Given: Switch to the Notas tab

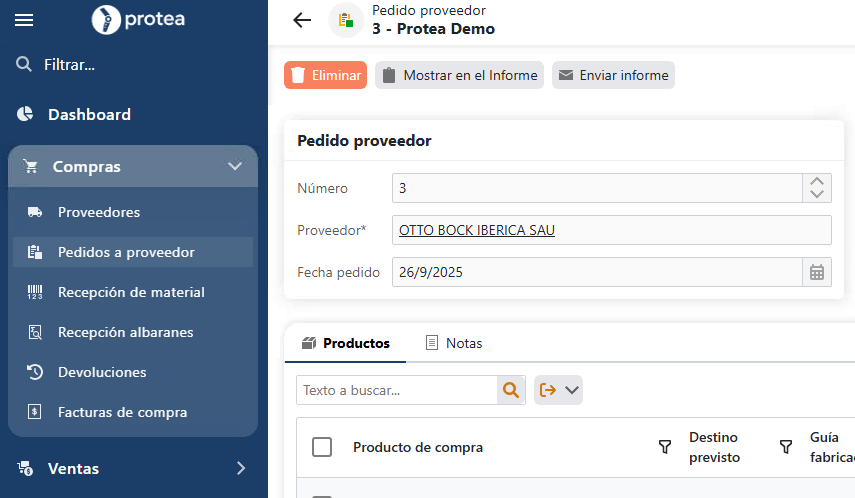Looking at the screenshot, I should [453, 343].
